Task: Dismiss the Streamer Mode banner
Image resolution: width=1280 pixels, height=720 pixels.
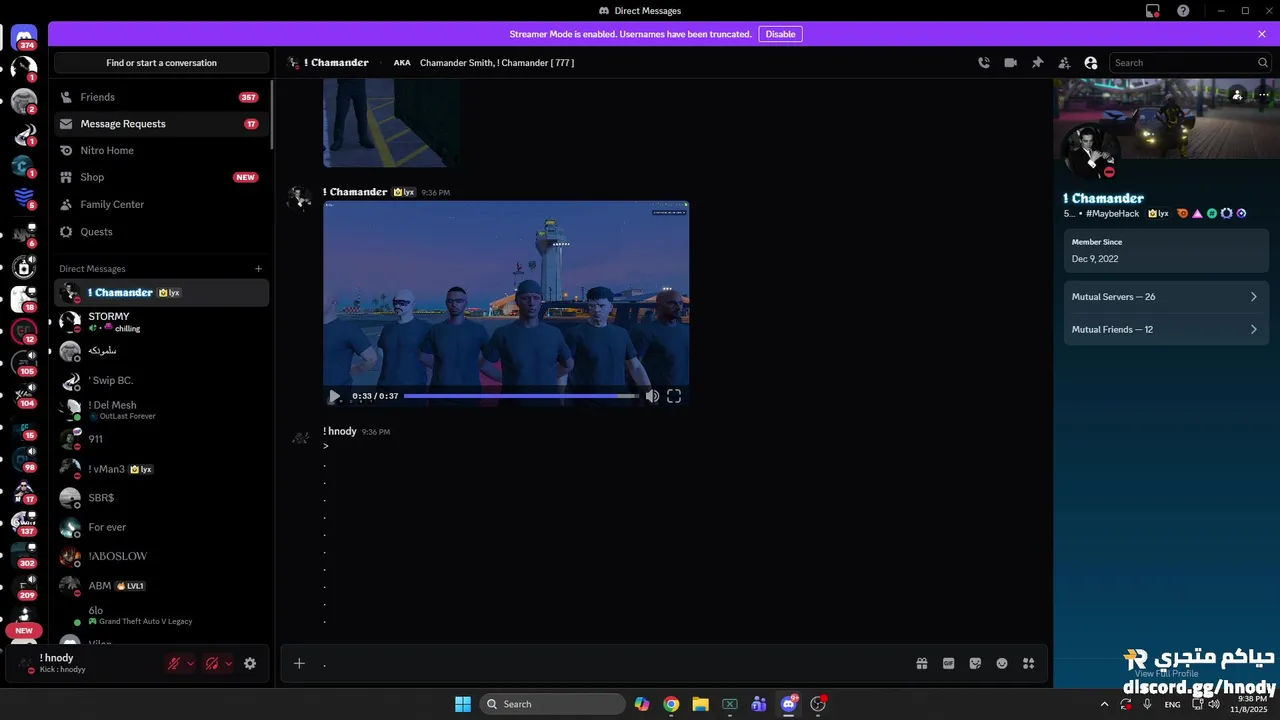Action: click(1262, 34)
